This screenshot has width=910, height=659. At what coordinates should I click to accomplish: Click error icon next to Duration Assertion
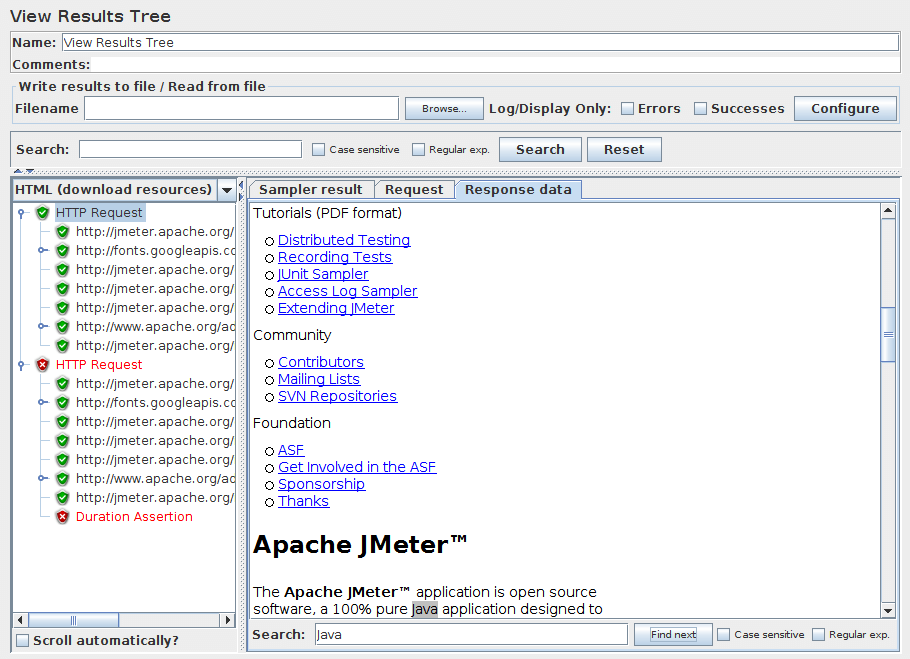(60, 516)
